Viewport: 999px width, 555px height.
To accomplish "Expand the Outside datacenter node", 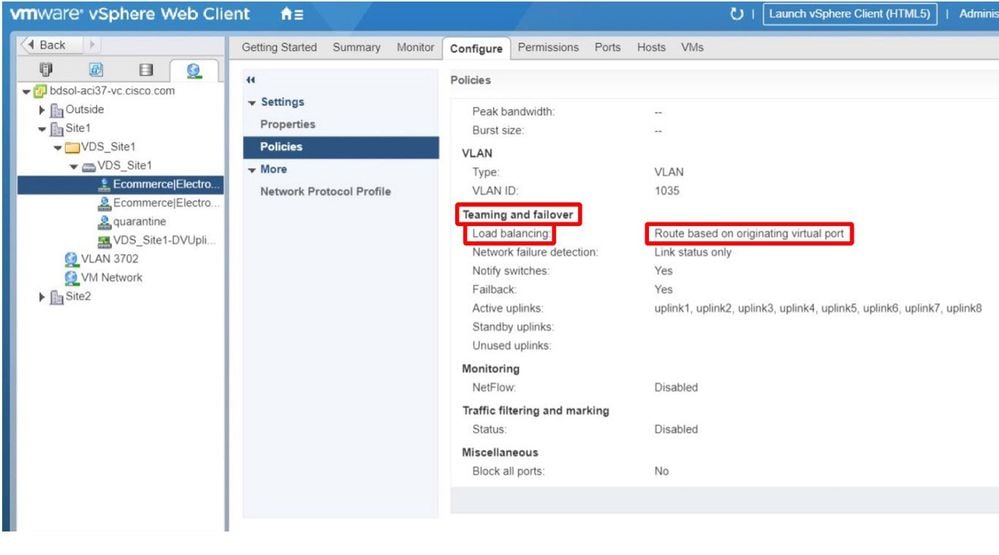I will [42, 110].
